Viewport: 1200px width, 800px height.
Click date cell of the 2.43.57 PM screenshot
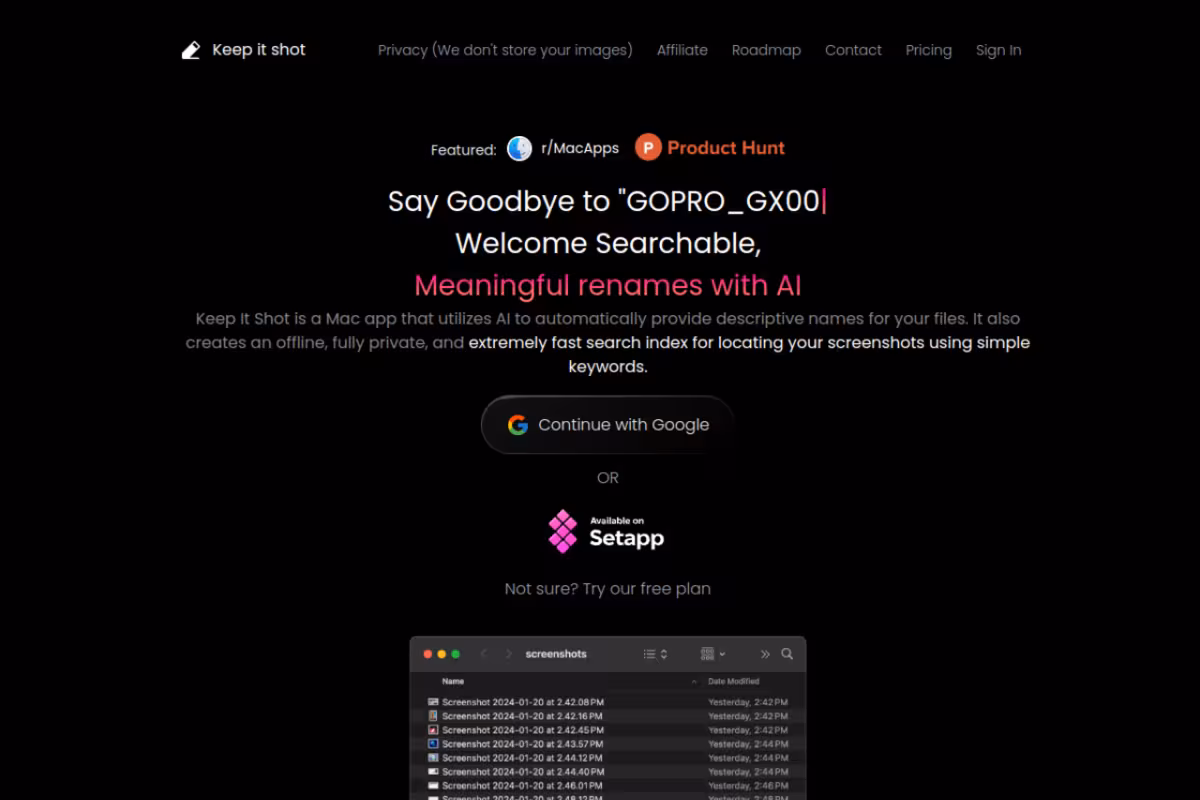pyautogui.click(x=748, y=744)
